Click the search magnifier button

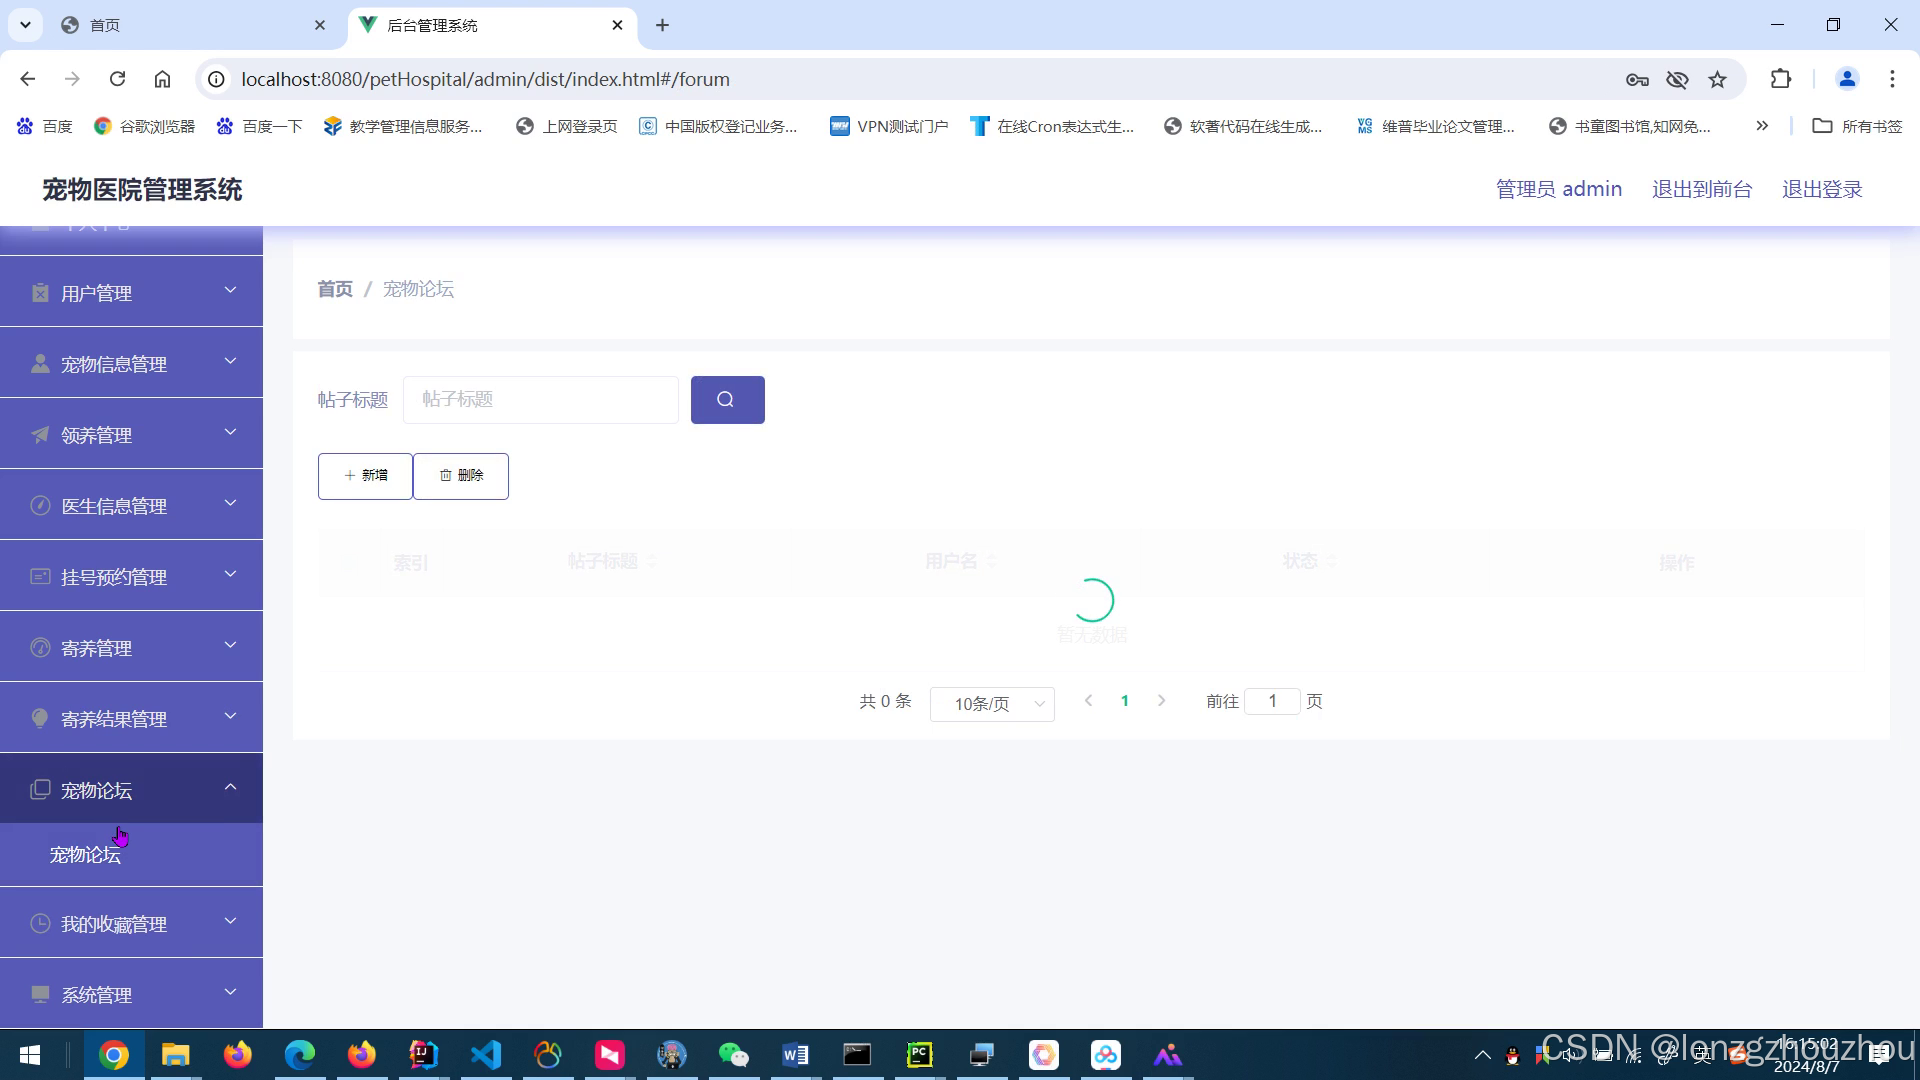coord(727,400)
